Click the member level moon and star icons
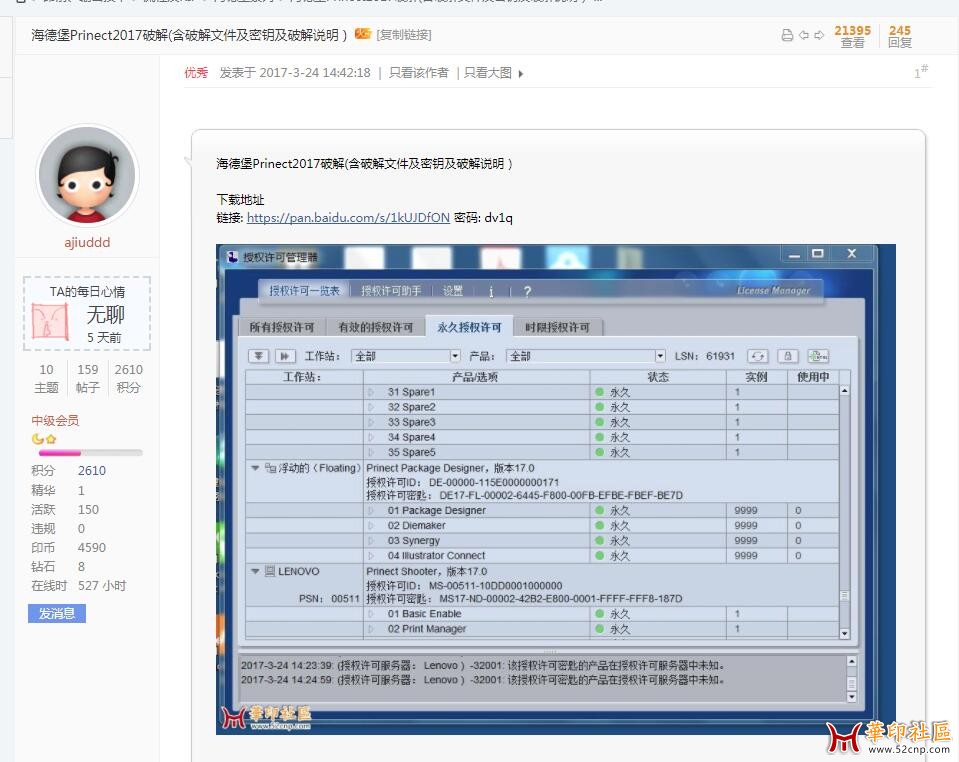This screenshot has height=762, width=959. tap(43, 439)
